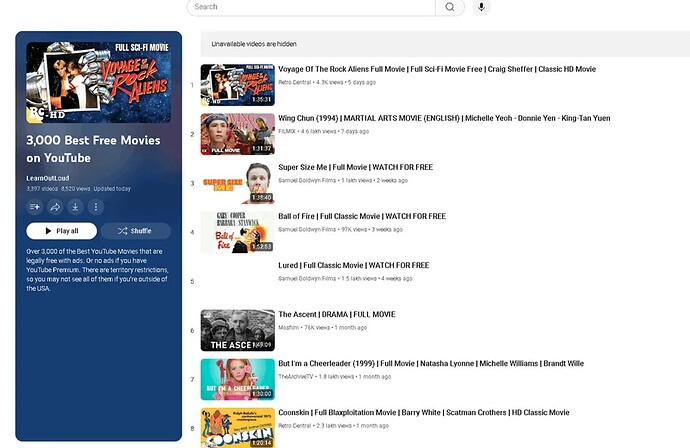Image resolution: width=690 pixels, height=448 pixels.
Task: Open Voyage Of The Rock Aliens title
Action: pos(437,69)
